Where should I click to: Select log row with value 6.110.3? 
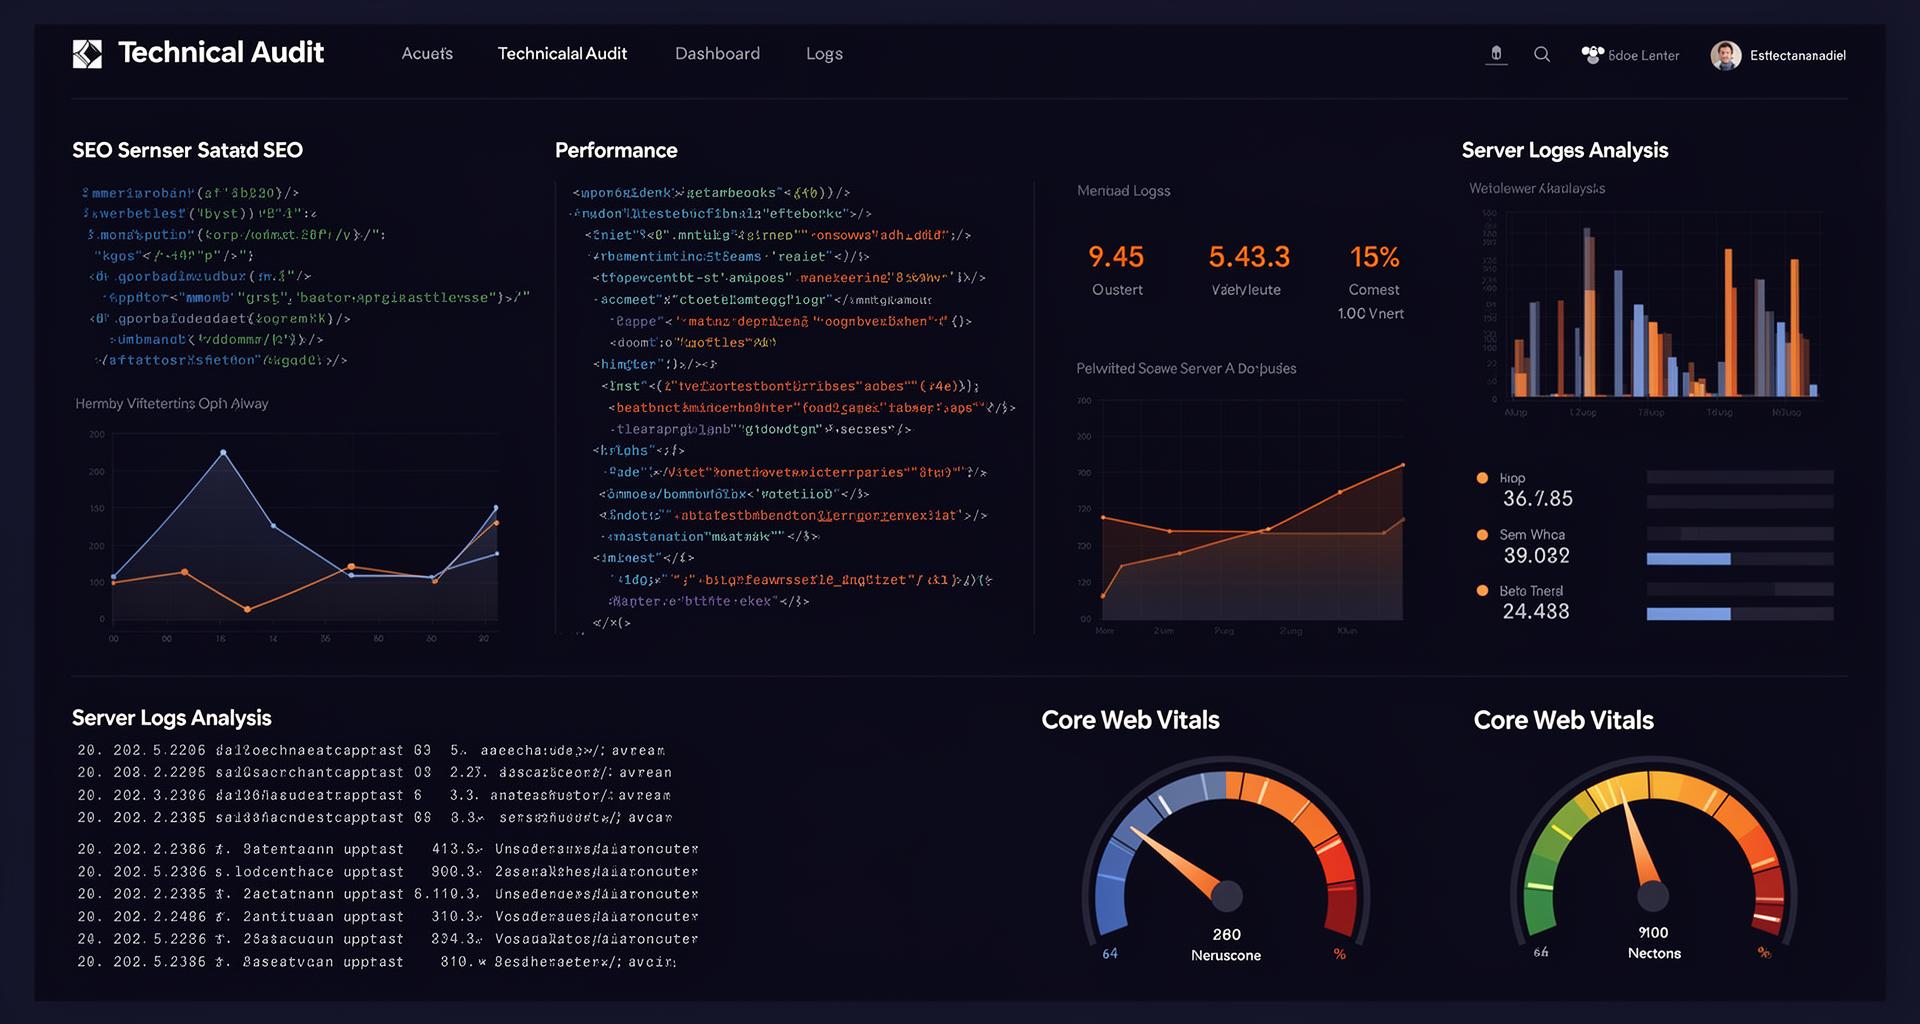(387, 894)
